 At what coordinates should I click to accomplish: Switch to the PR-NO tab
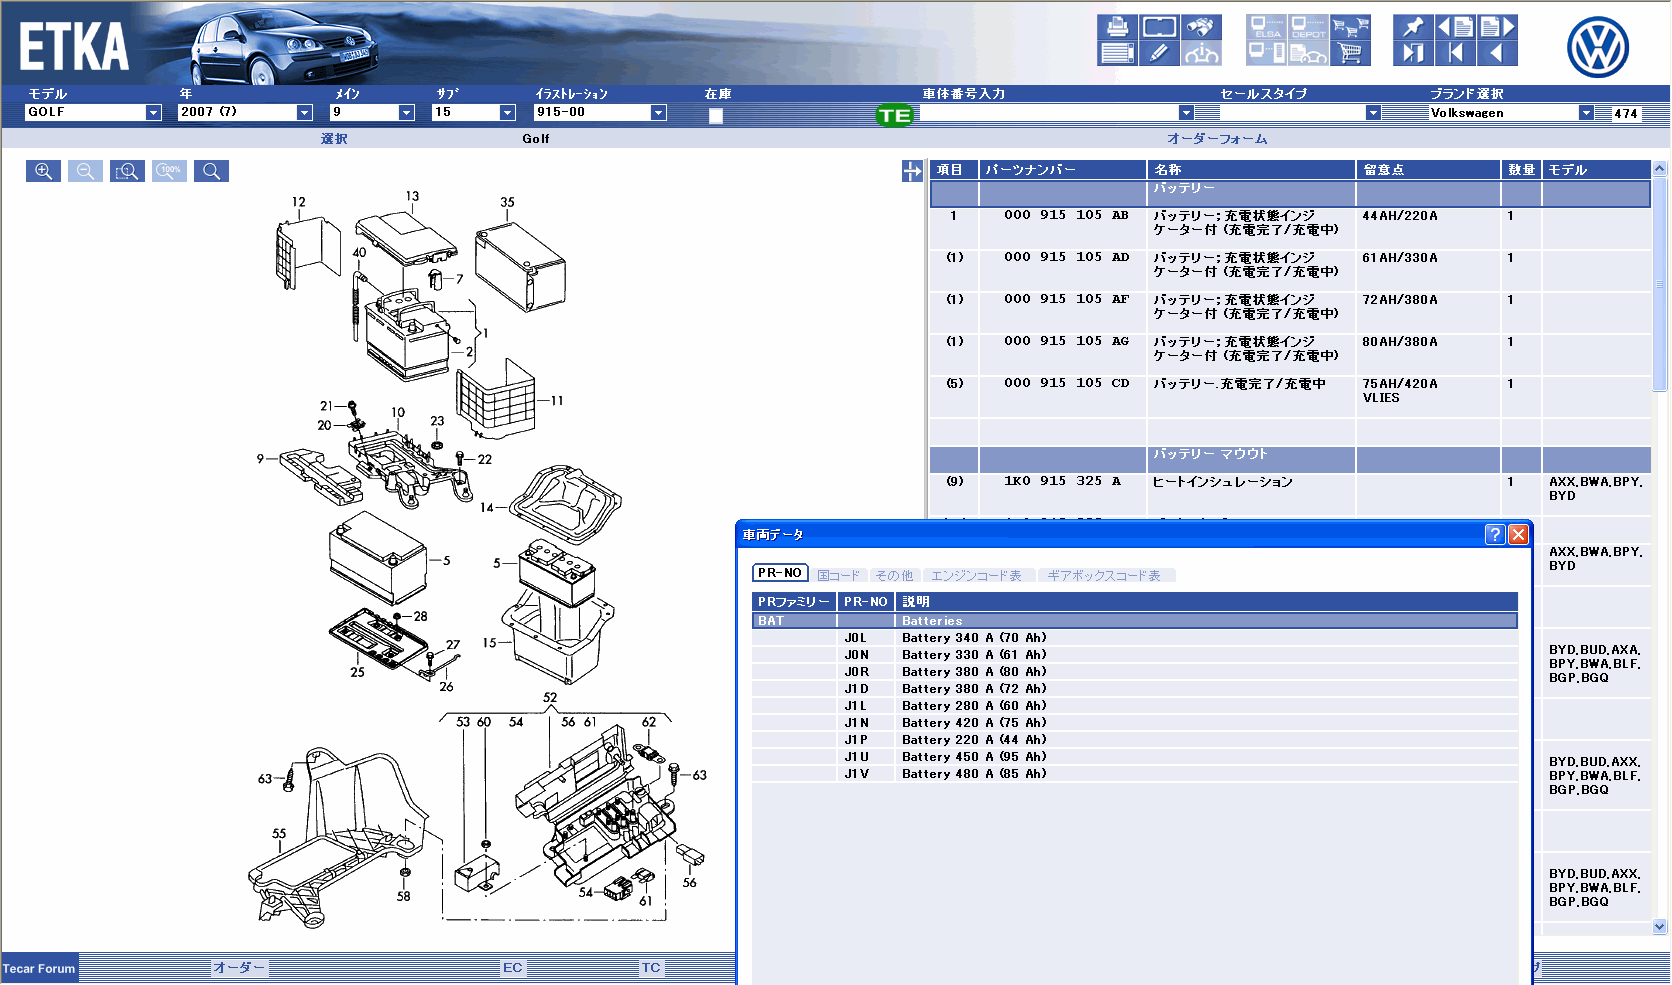click(x=780, y=573)
